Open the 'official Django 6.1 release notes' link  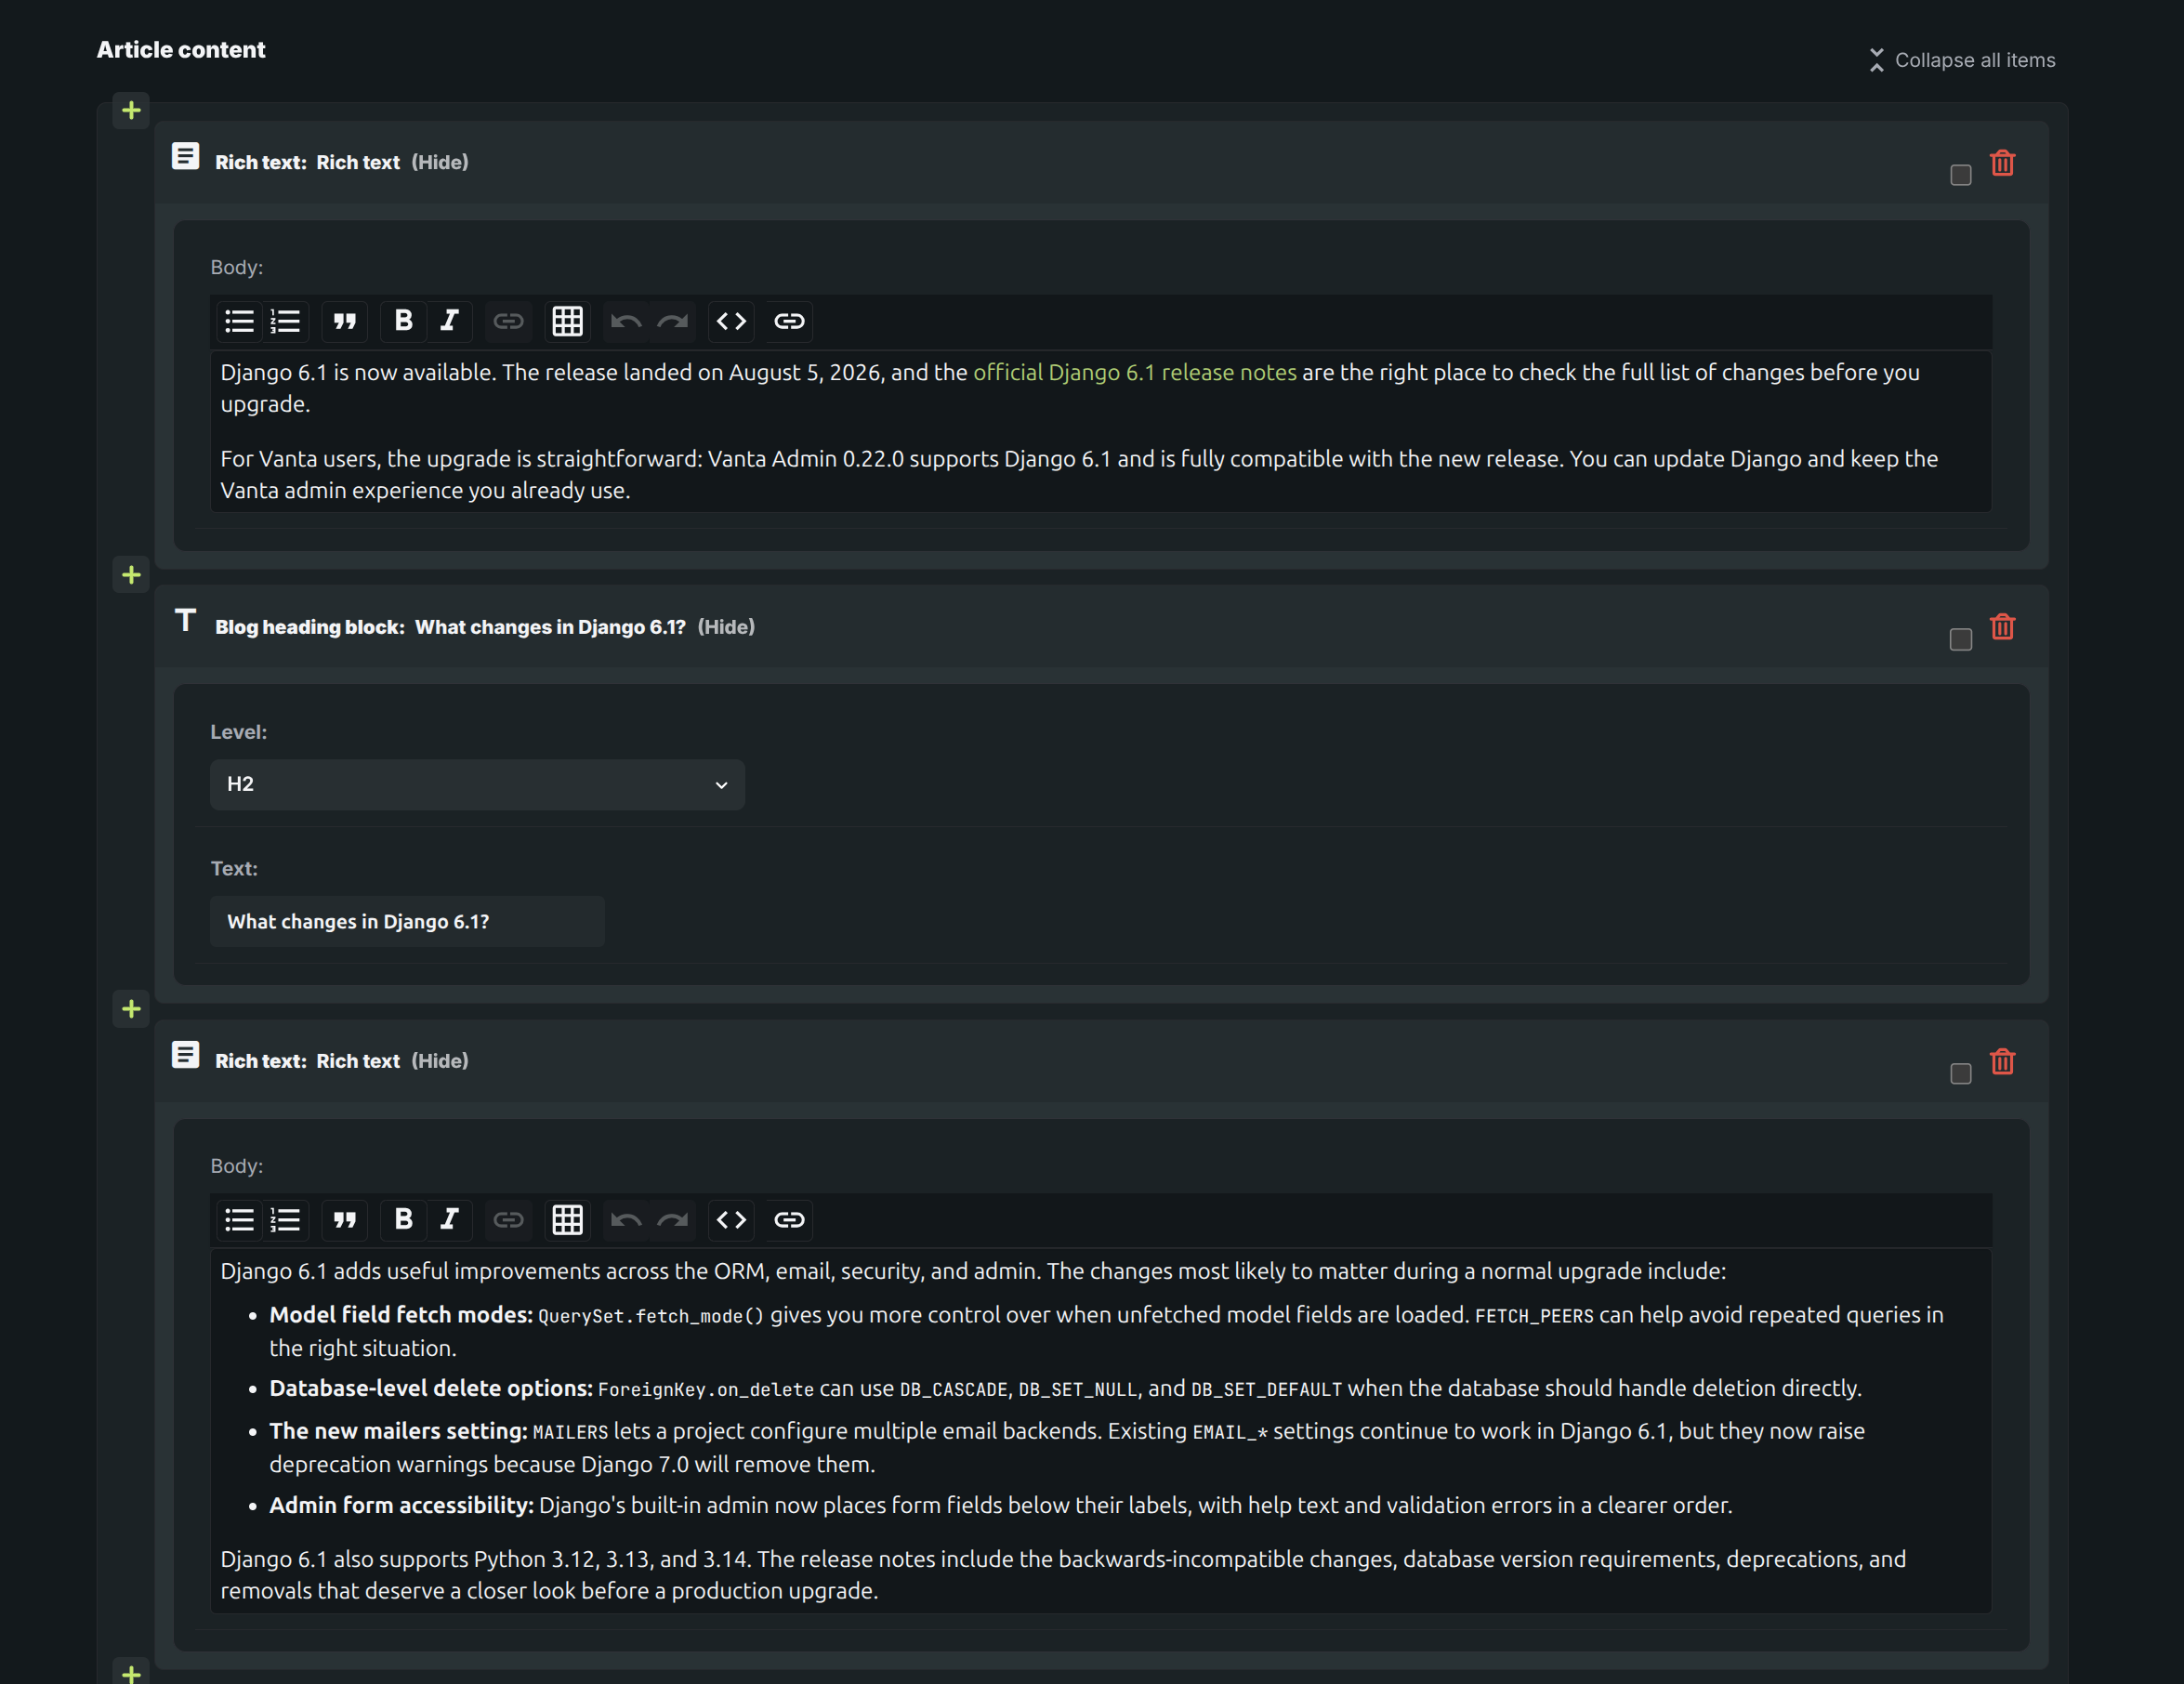coord(1135,372)
